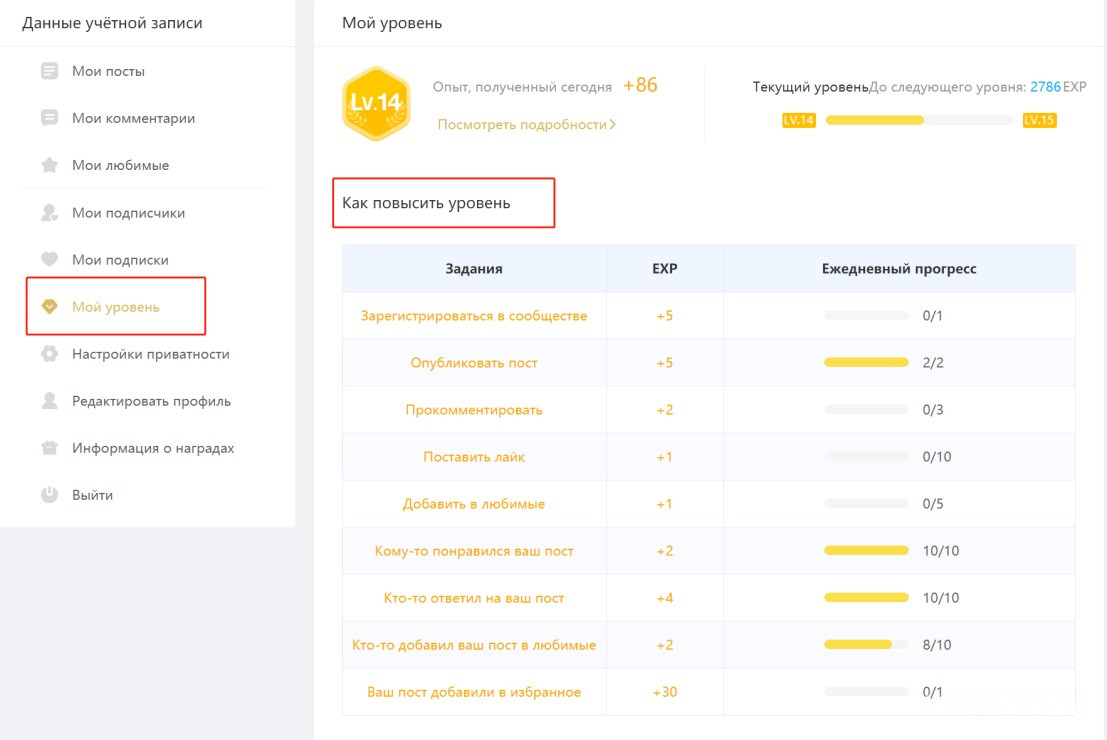1107x740 pixels.
Task: Click the heart icon beside Мои подписки
Action: 49,260
